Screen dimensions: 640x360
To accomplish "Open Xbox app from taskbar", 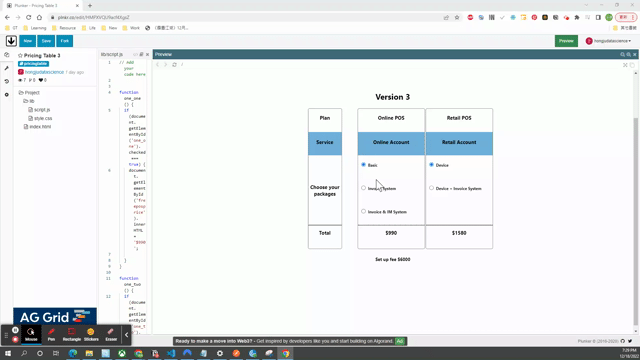I will click(x=122, y=353).
